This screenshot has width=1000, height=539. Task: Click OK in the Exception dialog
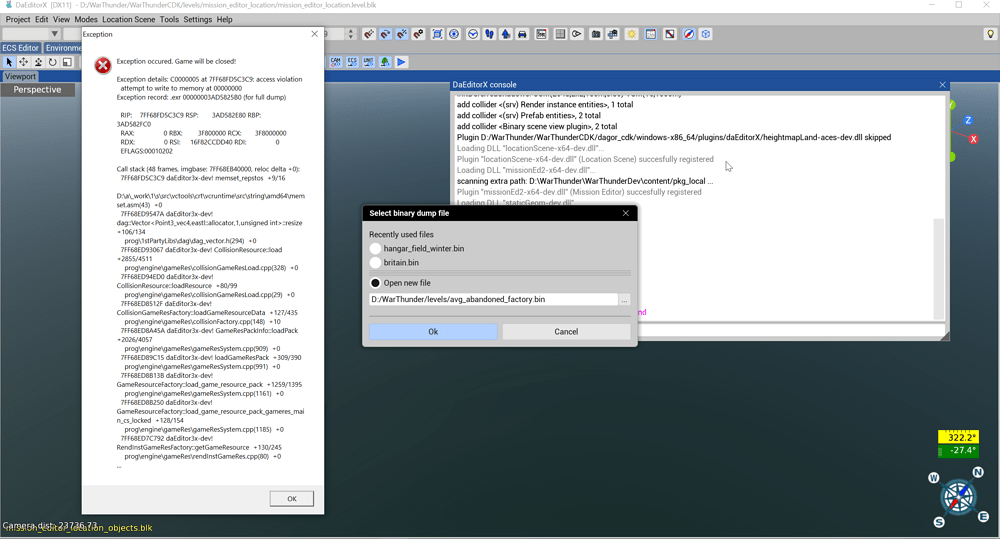(x=291, y=499)
